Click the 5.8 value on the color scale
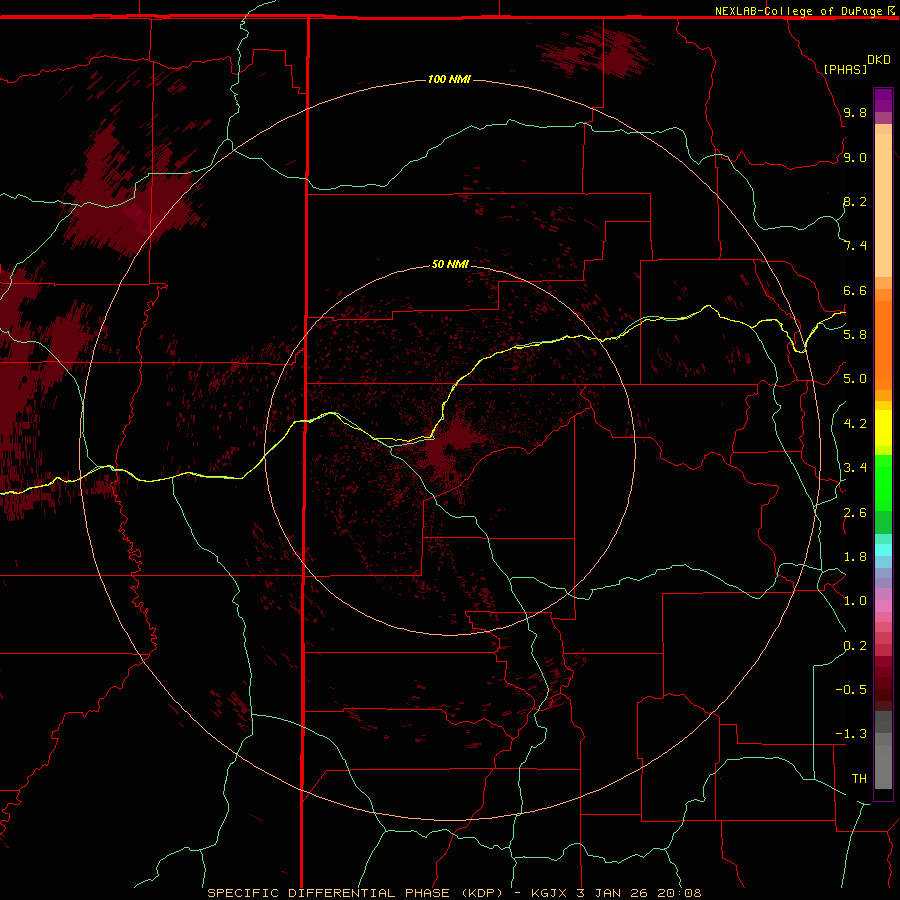 point(855,335)
